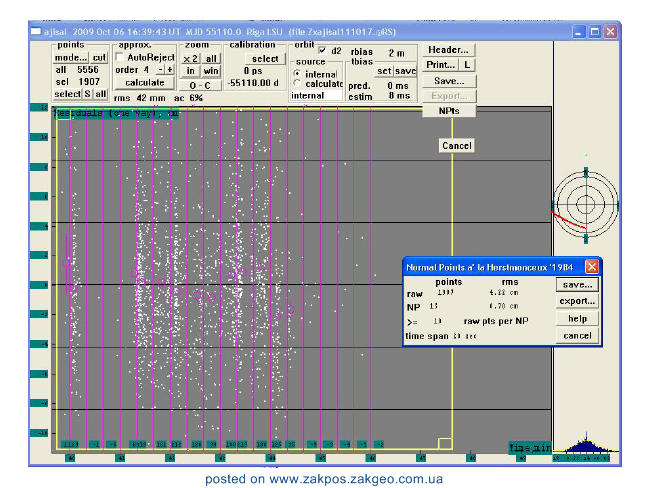650x488 pixels.
Task: Close the Normal Points dialog with its X
Action: pyautogui.click(x=592, y=267)
